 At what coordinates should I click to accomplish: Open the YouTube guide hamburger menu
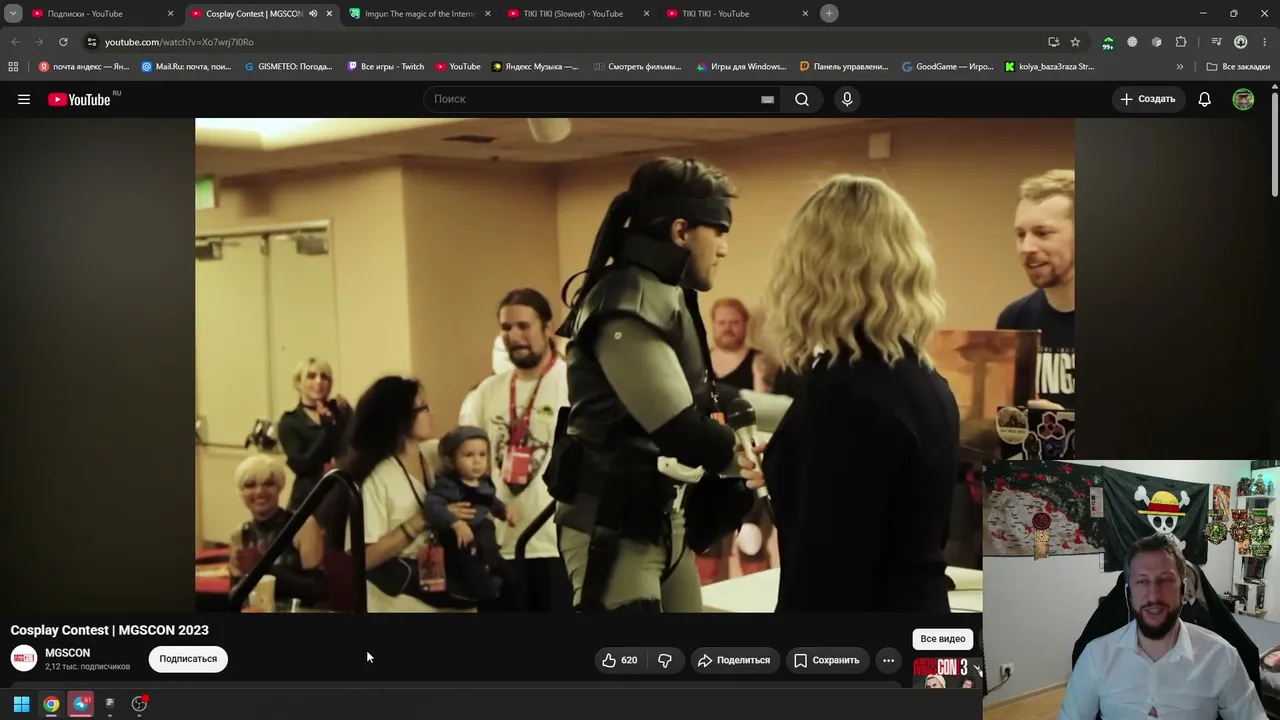pos(24,99)
